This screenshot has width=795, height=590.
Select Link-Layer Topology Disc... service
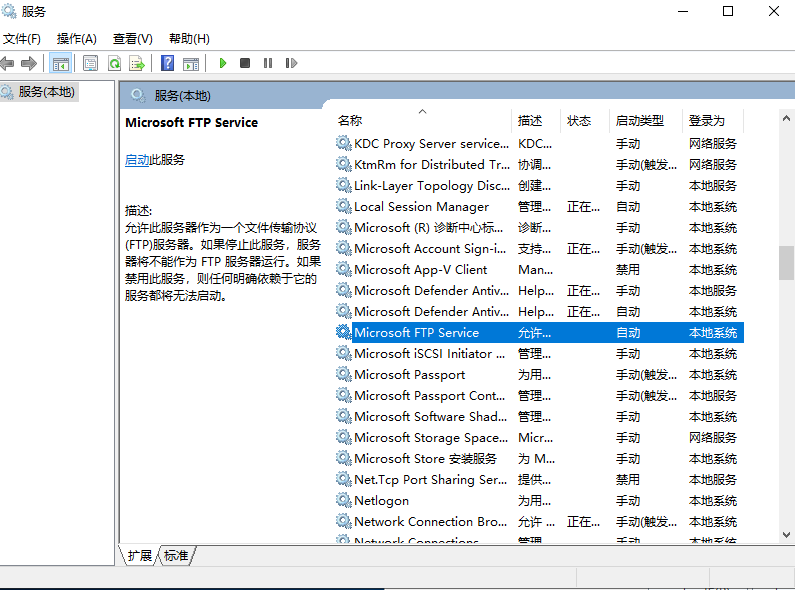pos(431,186)
